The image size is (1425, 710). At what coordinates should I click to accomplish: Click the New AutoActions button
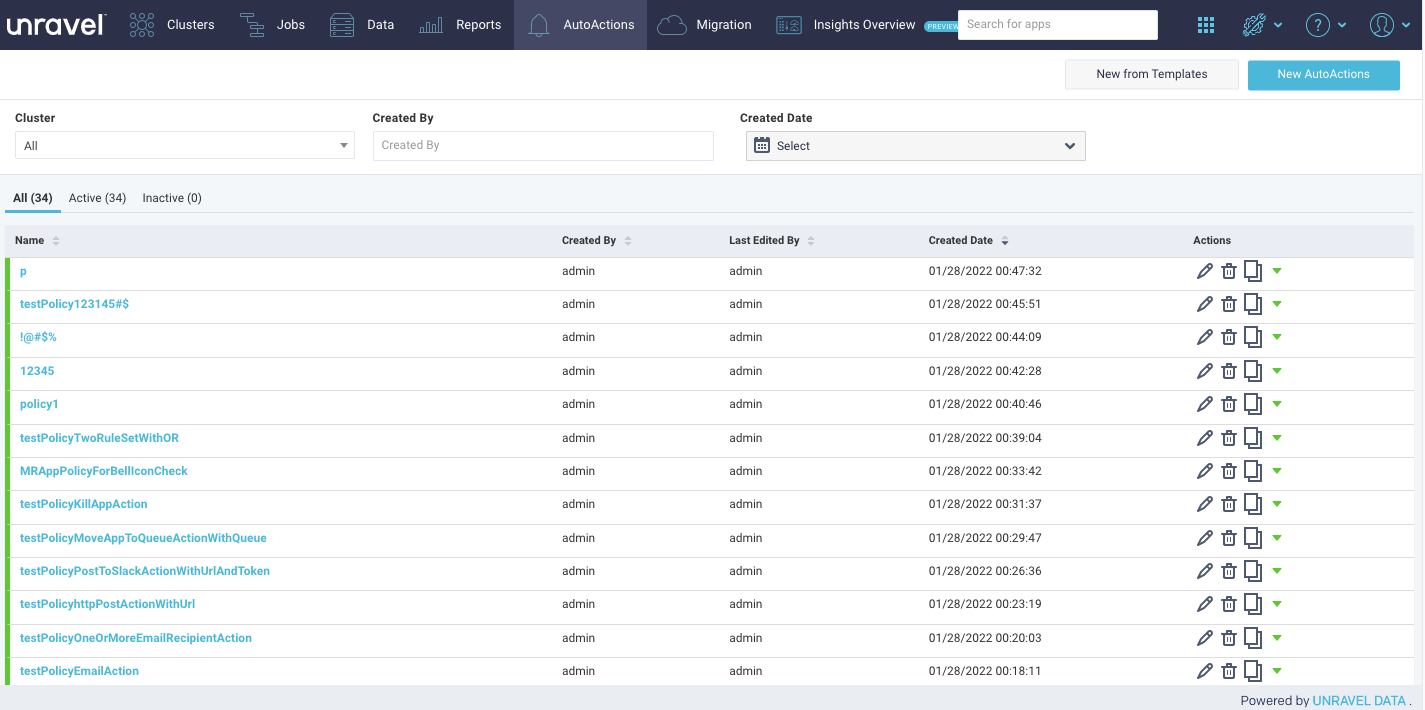click(x=1324, y=74)
